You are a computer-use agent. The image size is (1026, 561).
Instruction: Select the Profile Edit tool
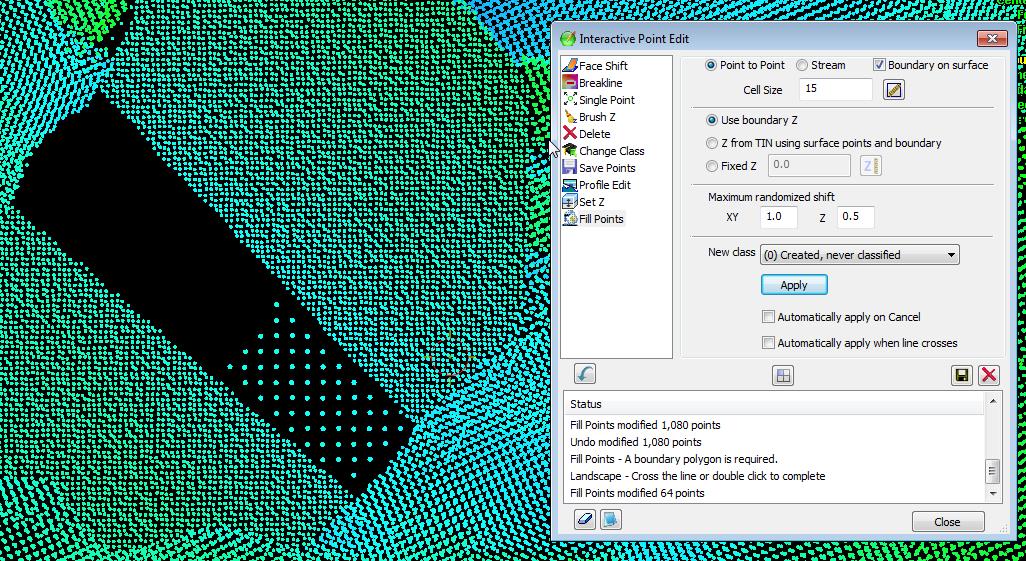tap(596, 185)
